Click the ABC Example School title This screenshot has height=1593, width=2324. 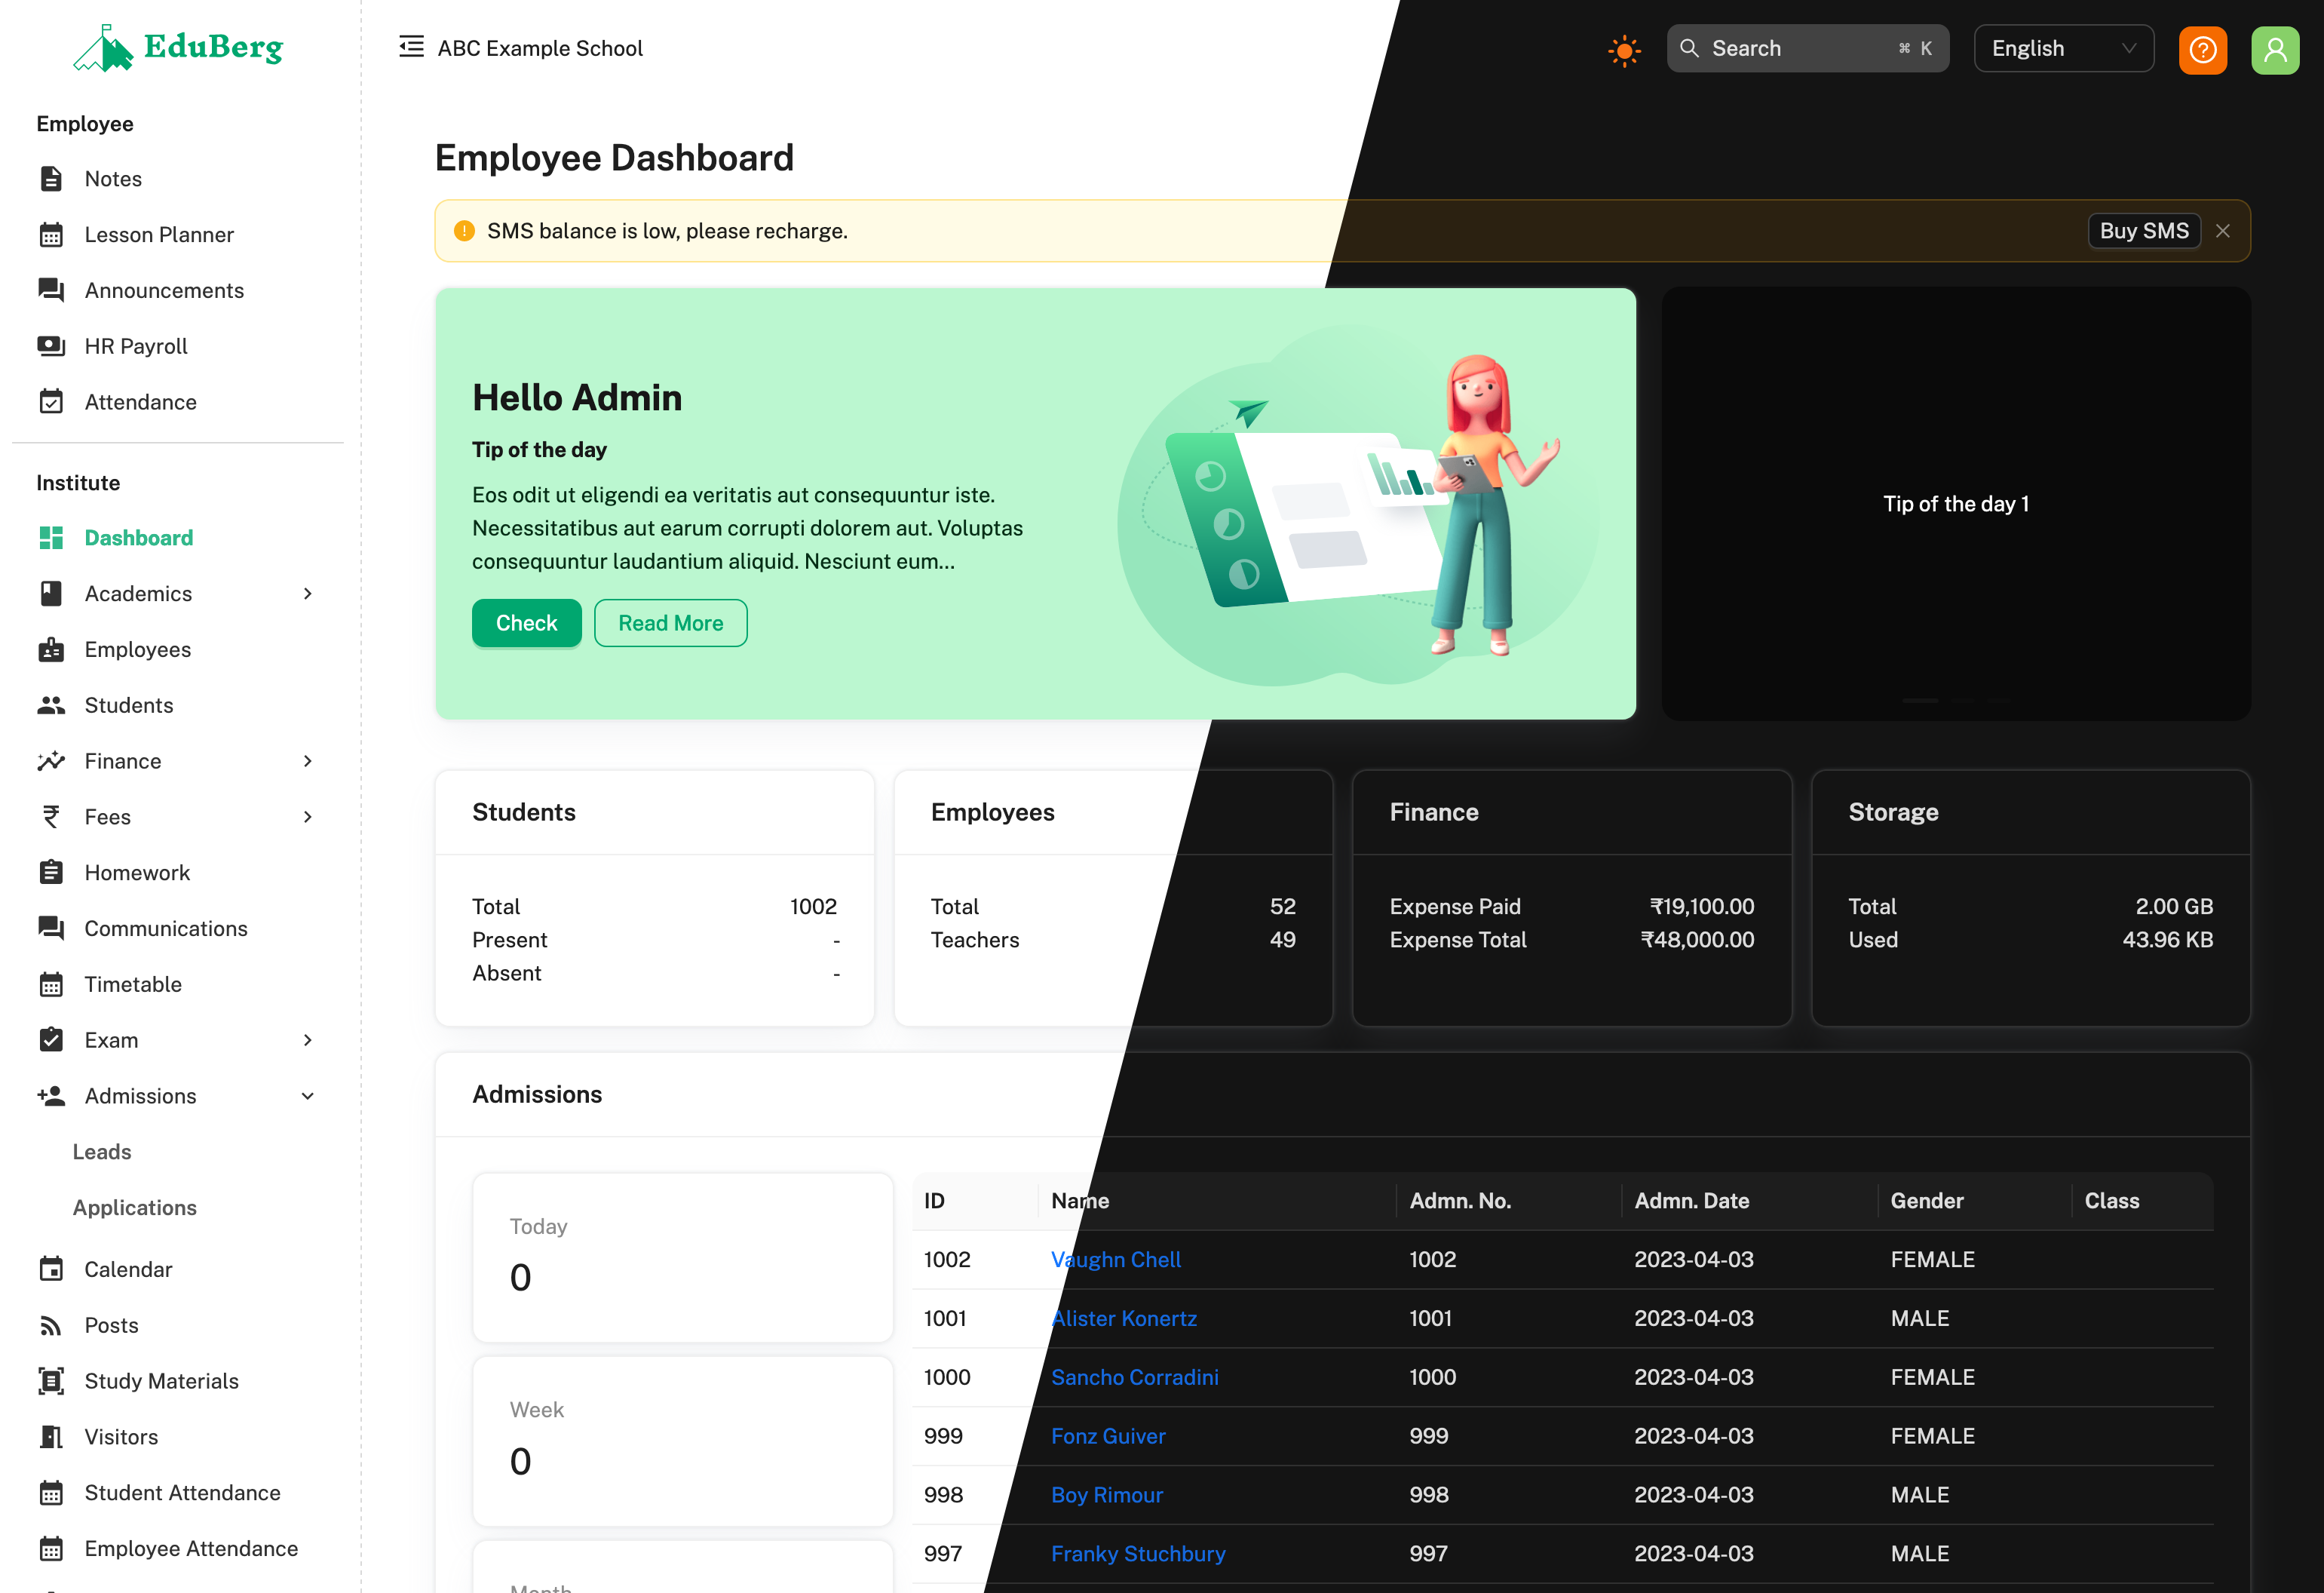(x=540, y=48)
